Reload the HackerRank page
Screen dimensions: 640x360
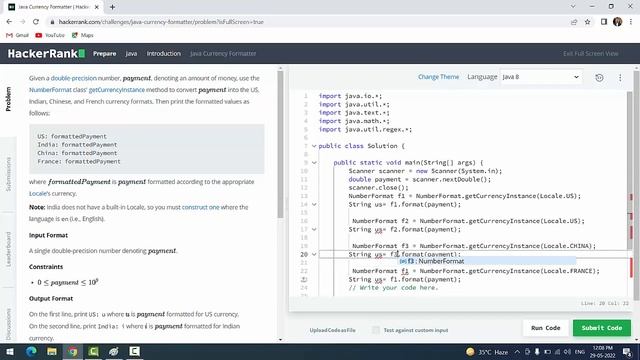[x=36, y=22]
